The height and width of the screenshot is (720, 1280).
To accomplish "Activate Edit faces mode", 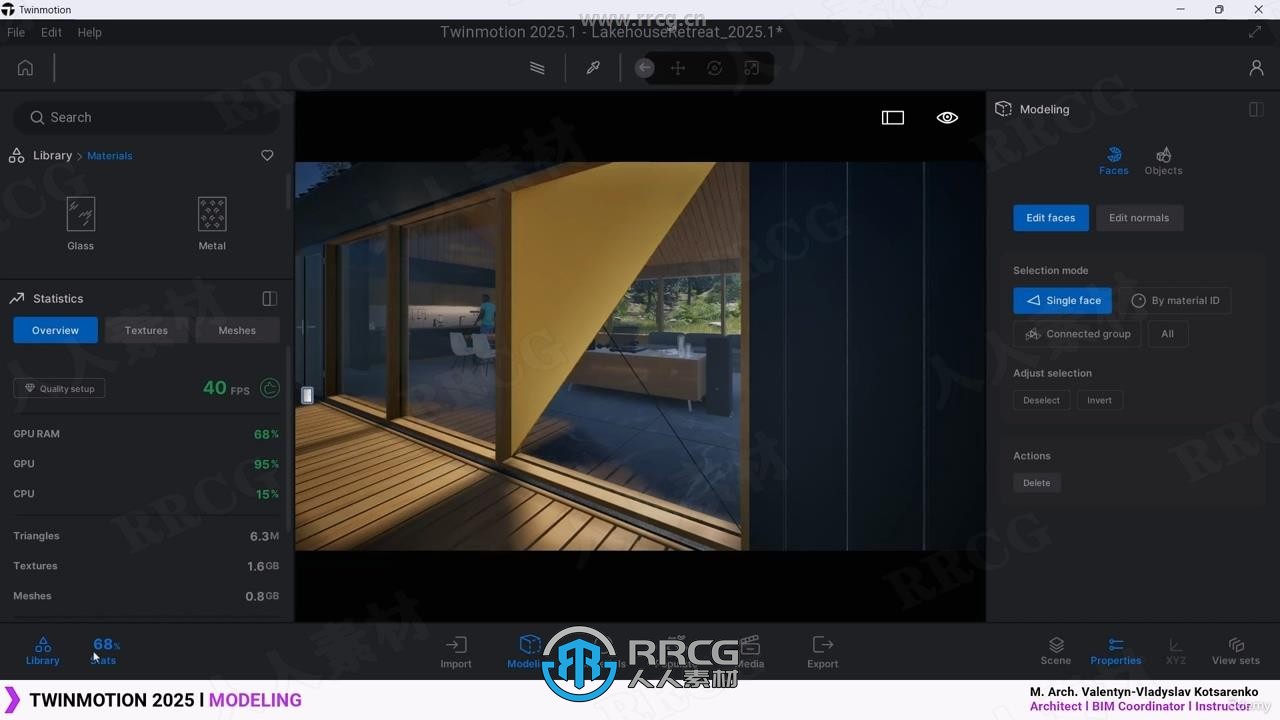I will 1051,218.
